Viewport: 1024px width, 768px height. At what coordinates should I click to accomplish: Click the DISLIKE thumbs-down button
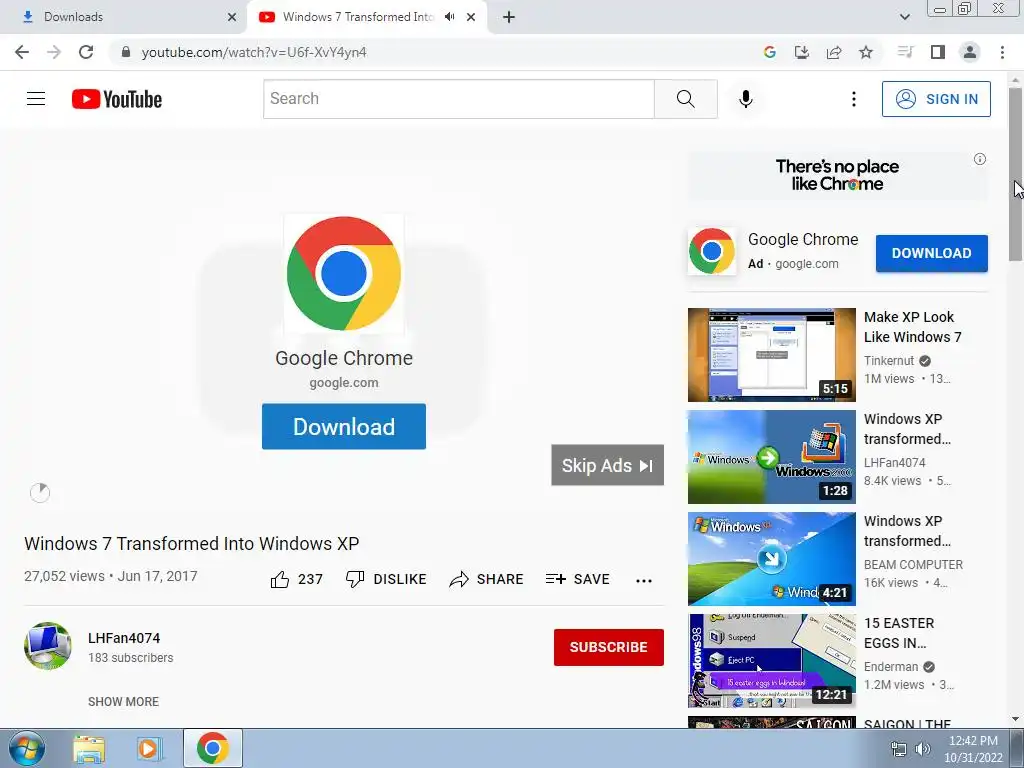point(386,579)
